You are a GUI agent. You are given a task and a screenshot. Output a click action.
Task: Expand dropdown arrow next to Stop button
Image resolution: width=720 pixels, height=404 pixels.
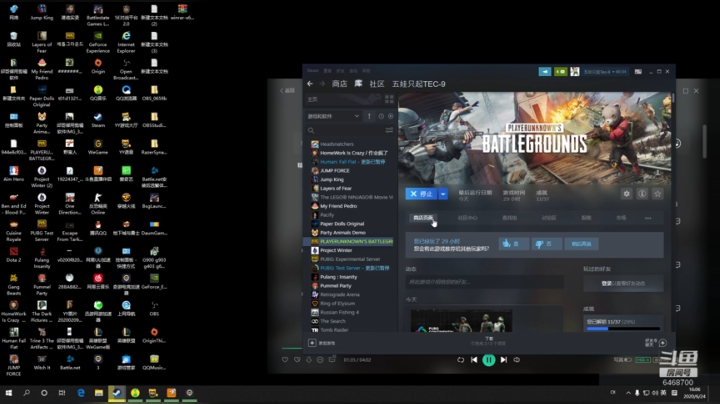tap(443, 194)
